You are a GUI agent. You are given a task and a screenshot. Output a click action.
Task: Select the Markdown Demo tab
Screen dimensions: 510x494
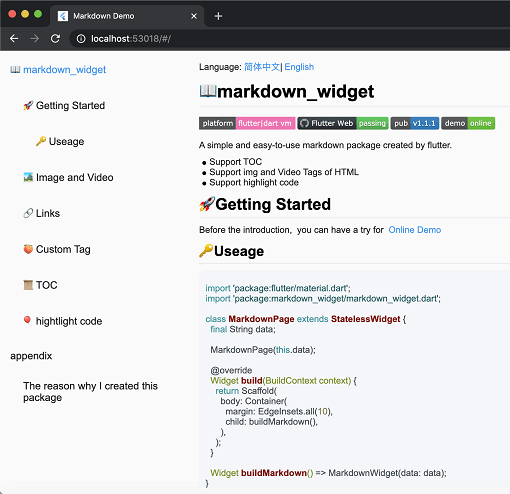click(x=127, y=16)
